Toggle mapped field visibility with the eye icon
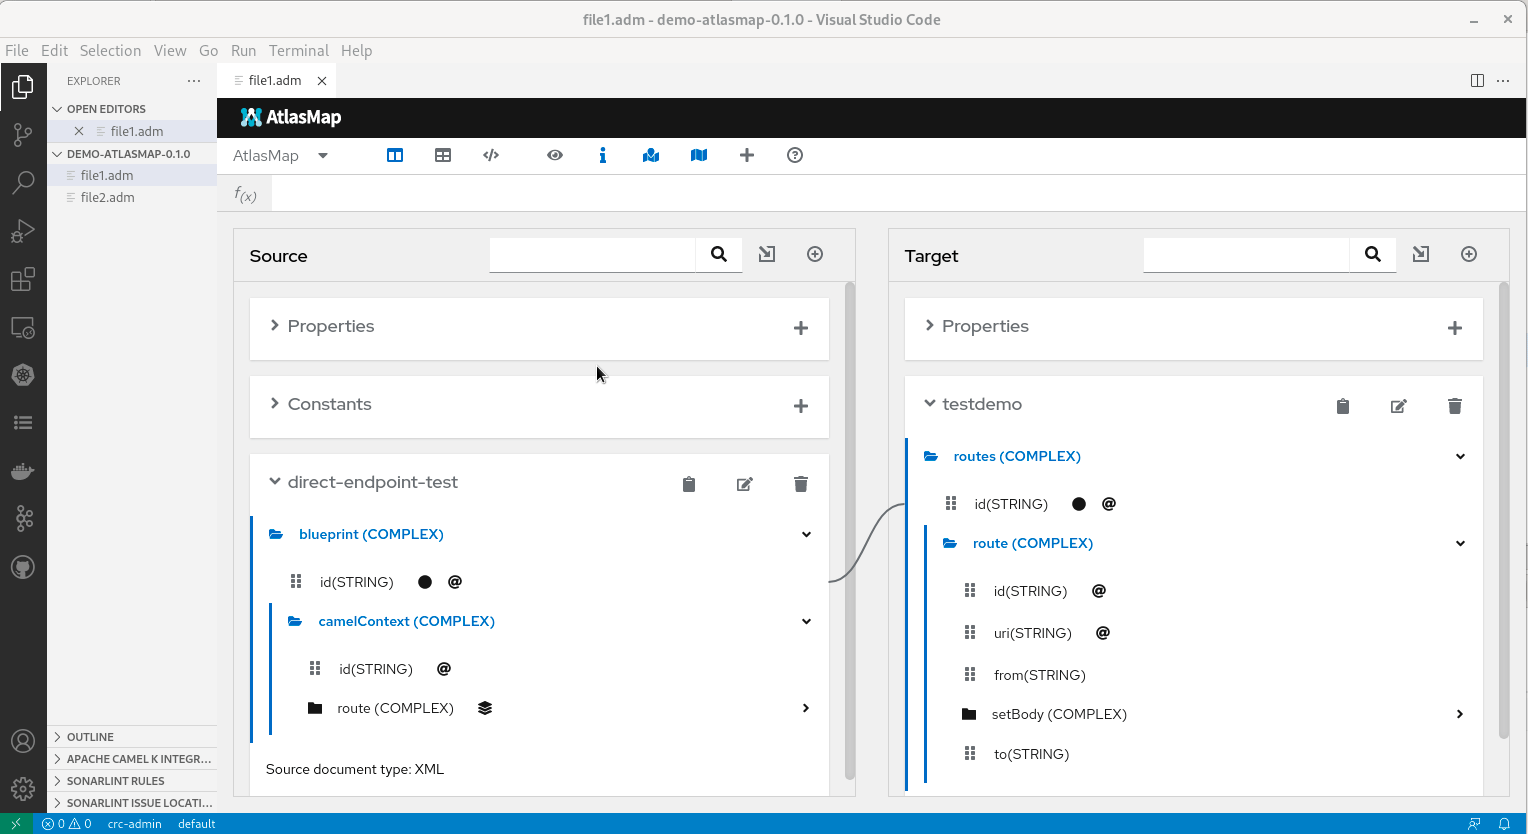The width and height of the screenshot is (1528, 834). [555, 155]
